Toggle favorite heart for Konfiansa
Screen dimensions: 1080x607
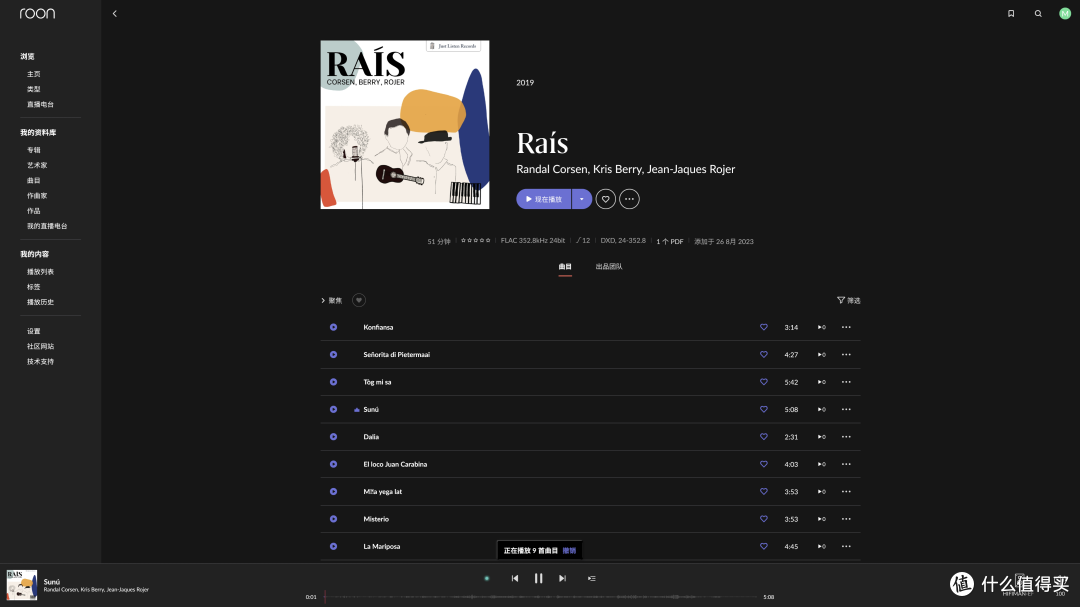click(x=763, y=327)
